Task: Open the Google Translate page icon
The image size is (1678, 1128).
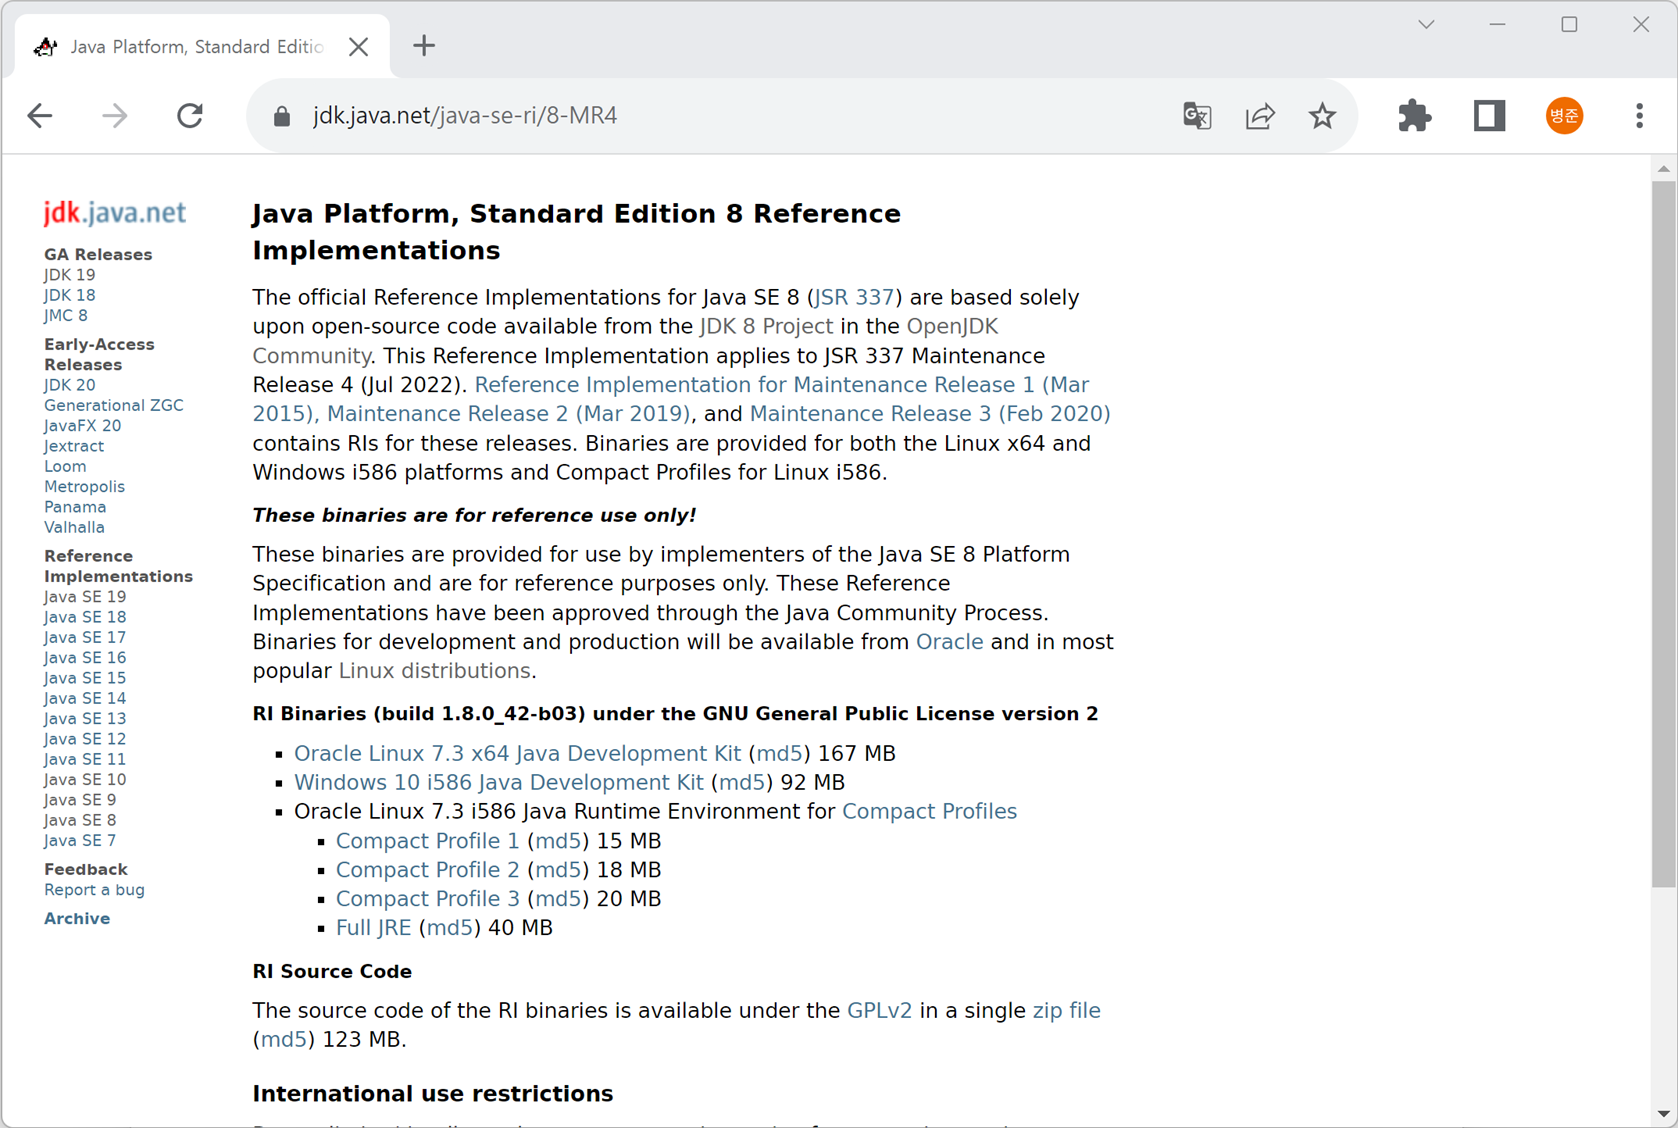Action: tap(1197, 116)
